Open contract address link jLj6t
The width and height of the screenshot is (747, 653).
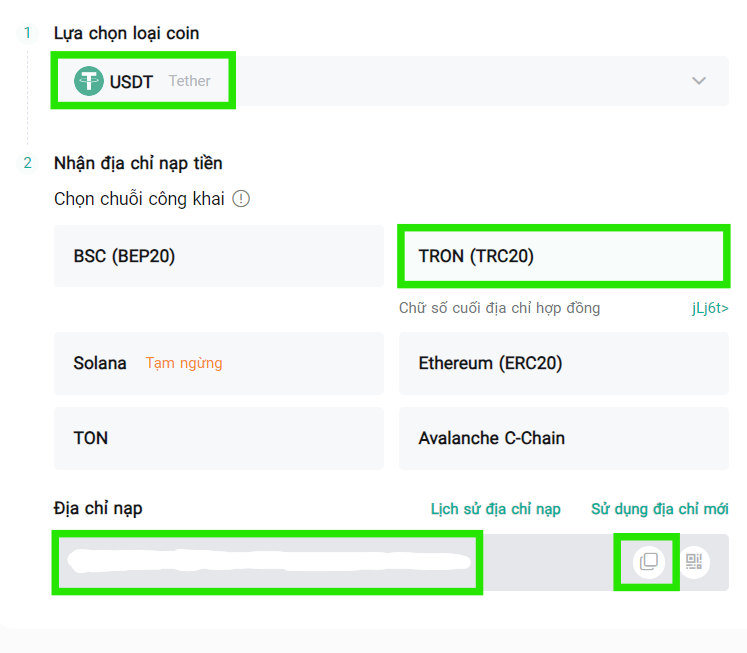(x=710, y=308)
